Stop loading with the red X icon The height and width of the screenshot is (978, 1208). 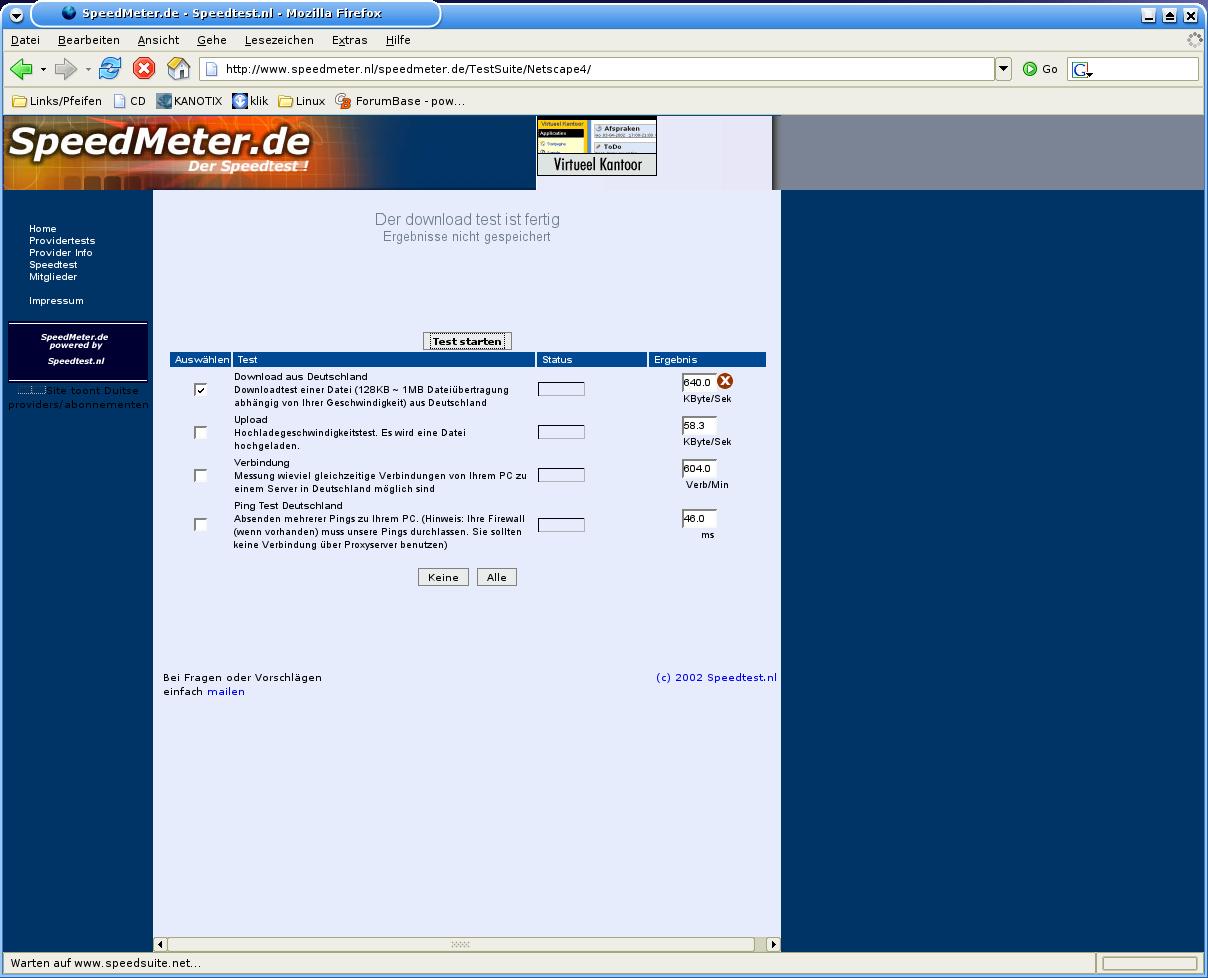144,68
